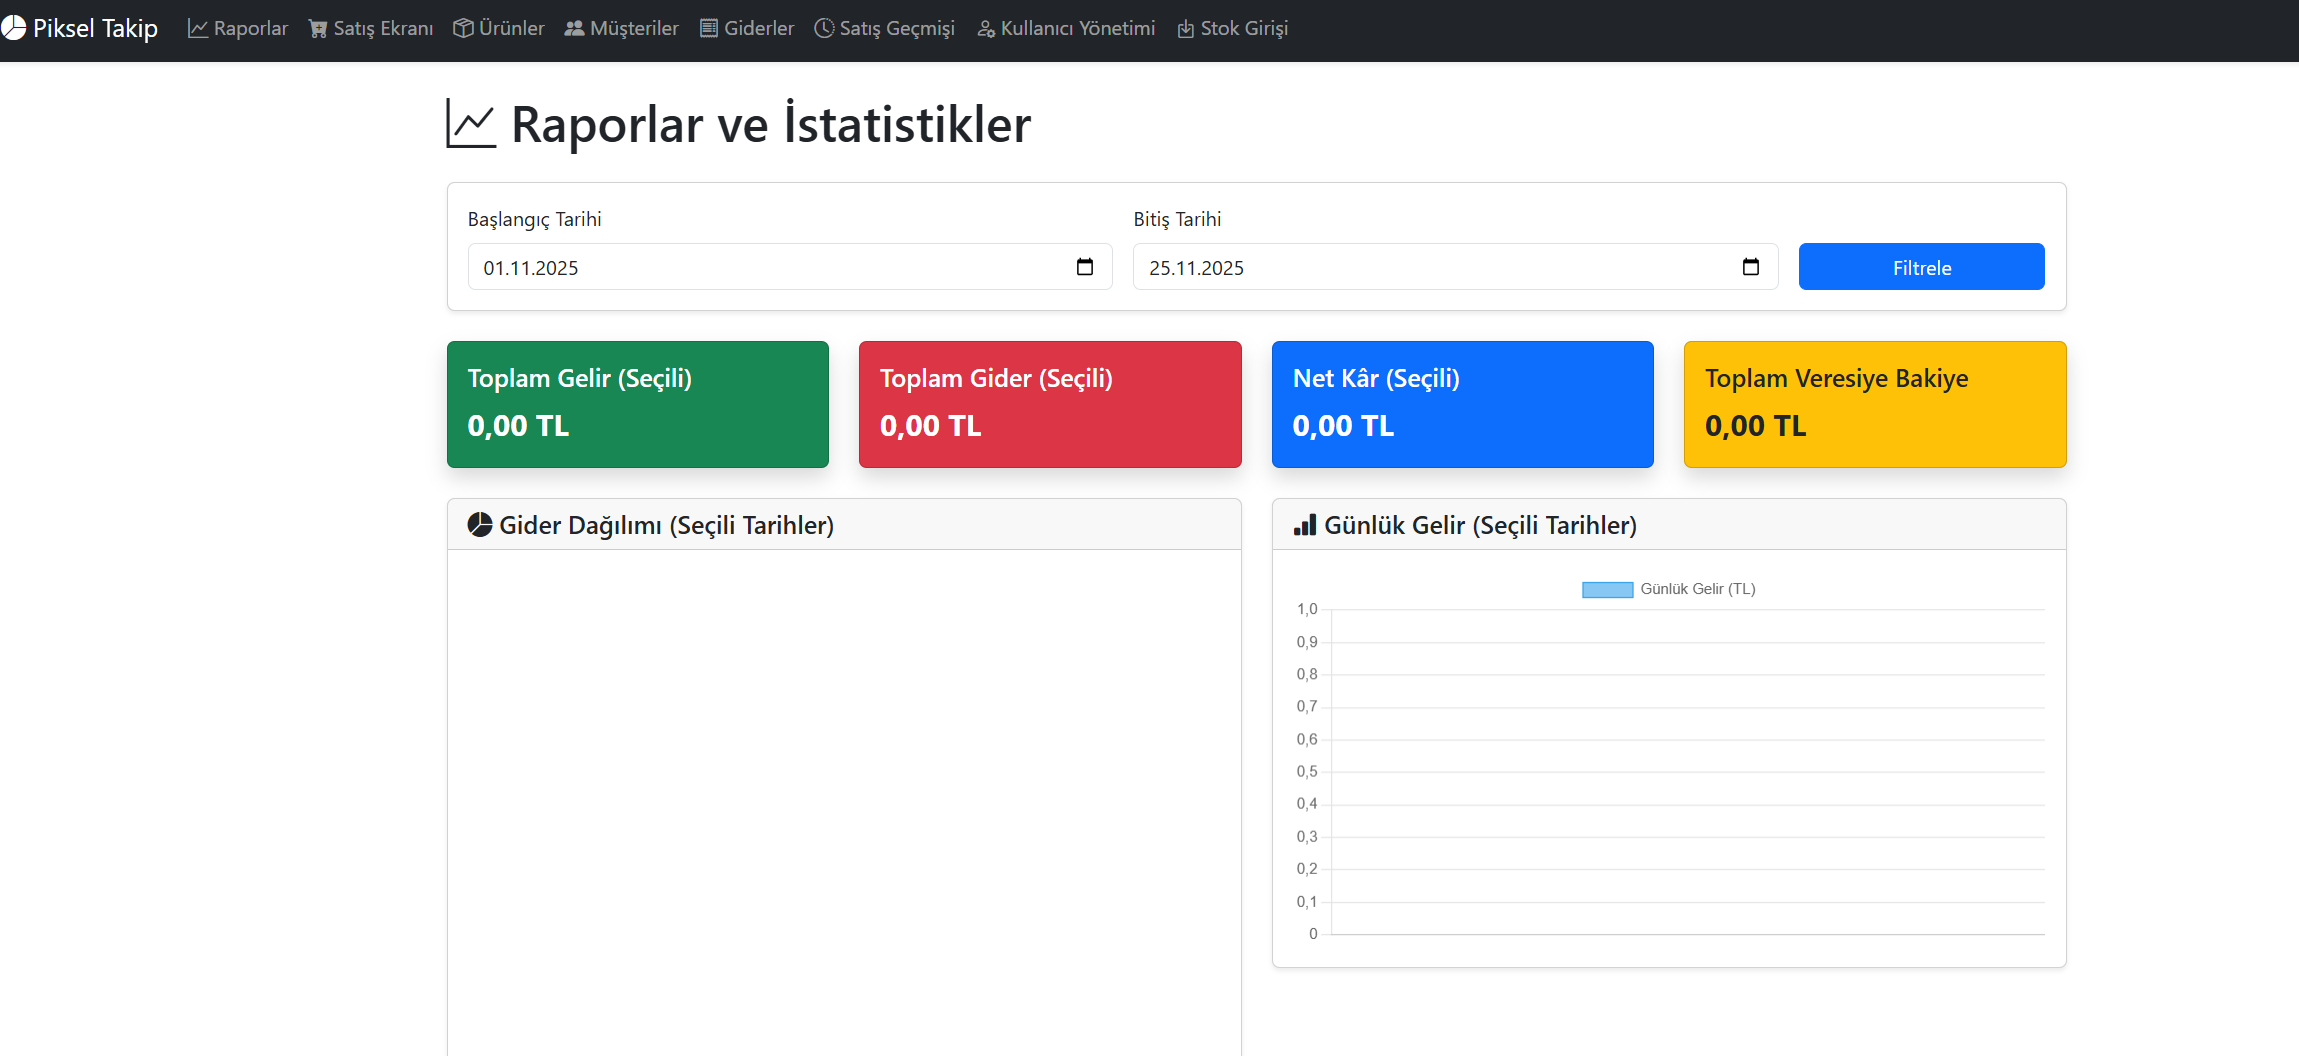The width and height of the screenshot is (2299, 1056).
Task: Select the Net Kâr summary card
Action: click(x=1461, y=404)
